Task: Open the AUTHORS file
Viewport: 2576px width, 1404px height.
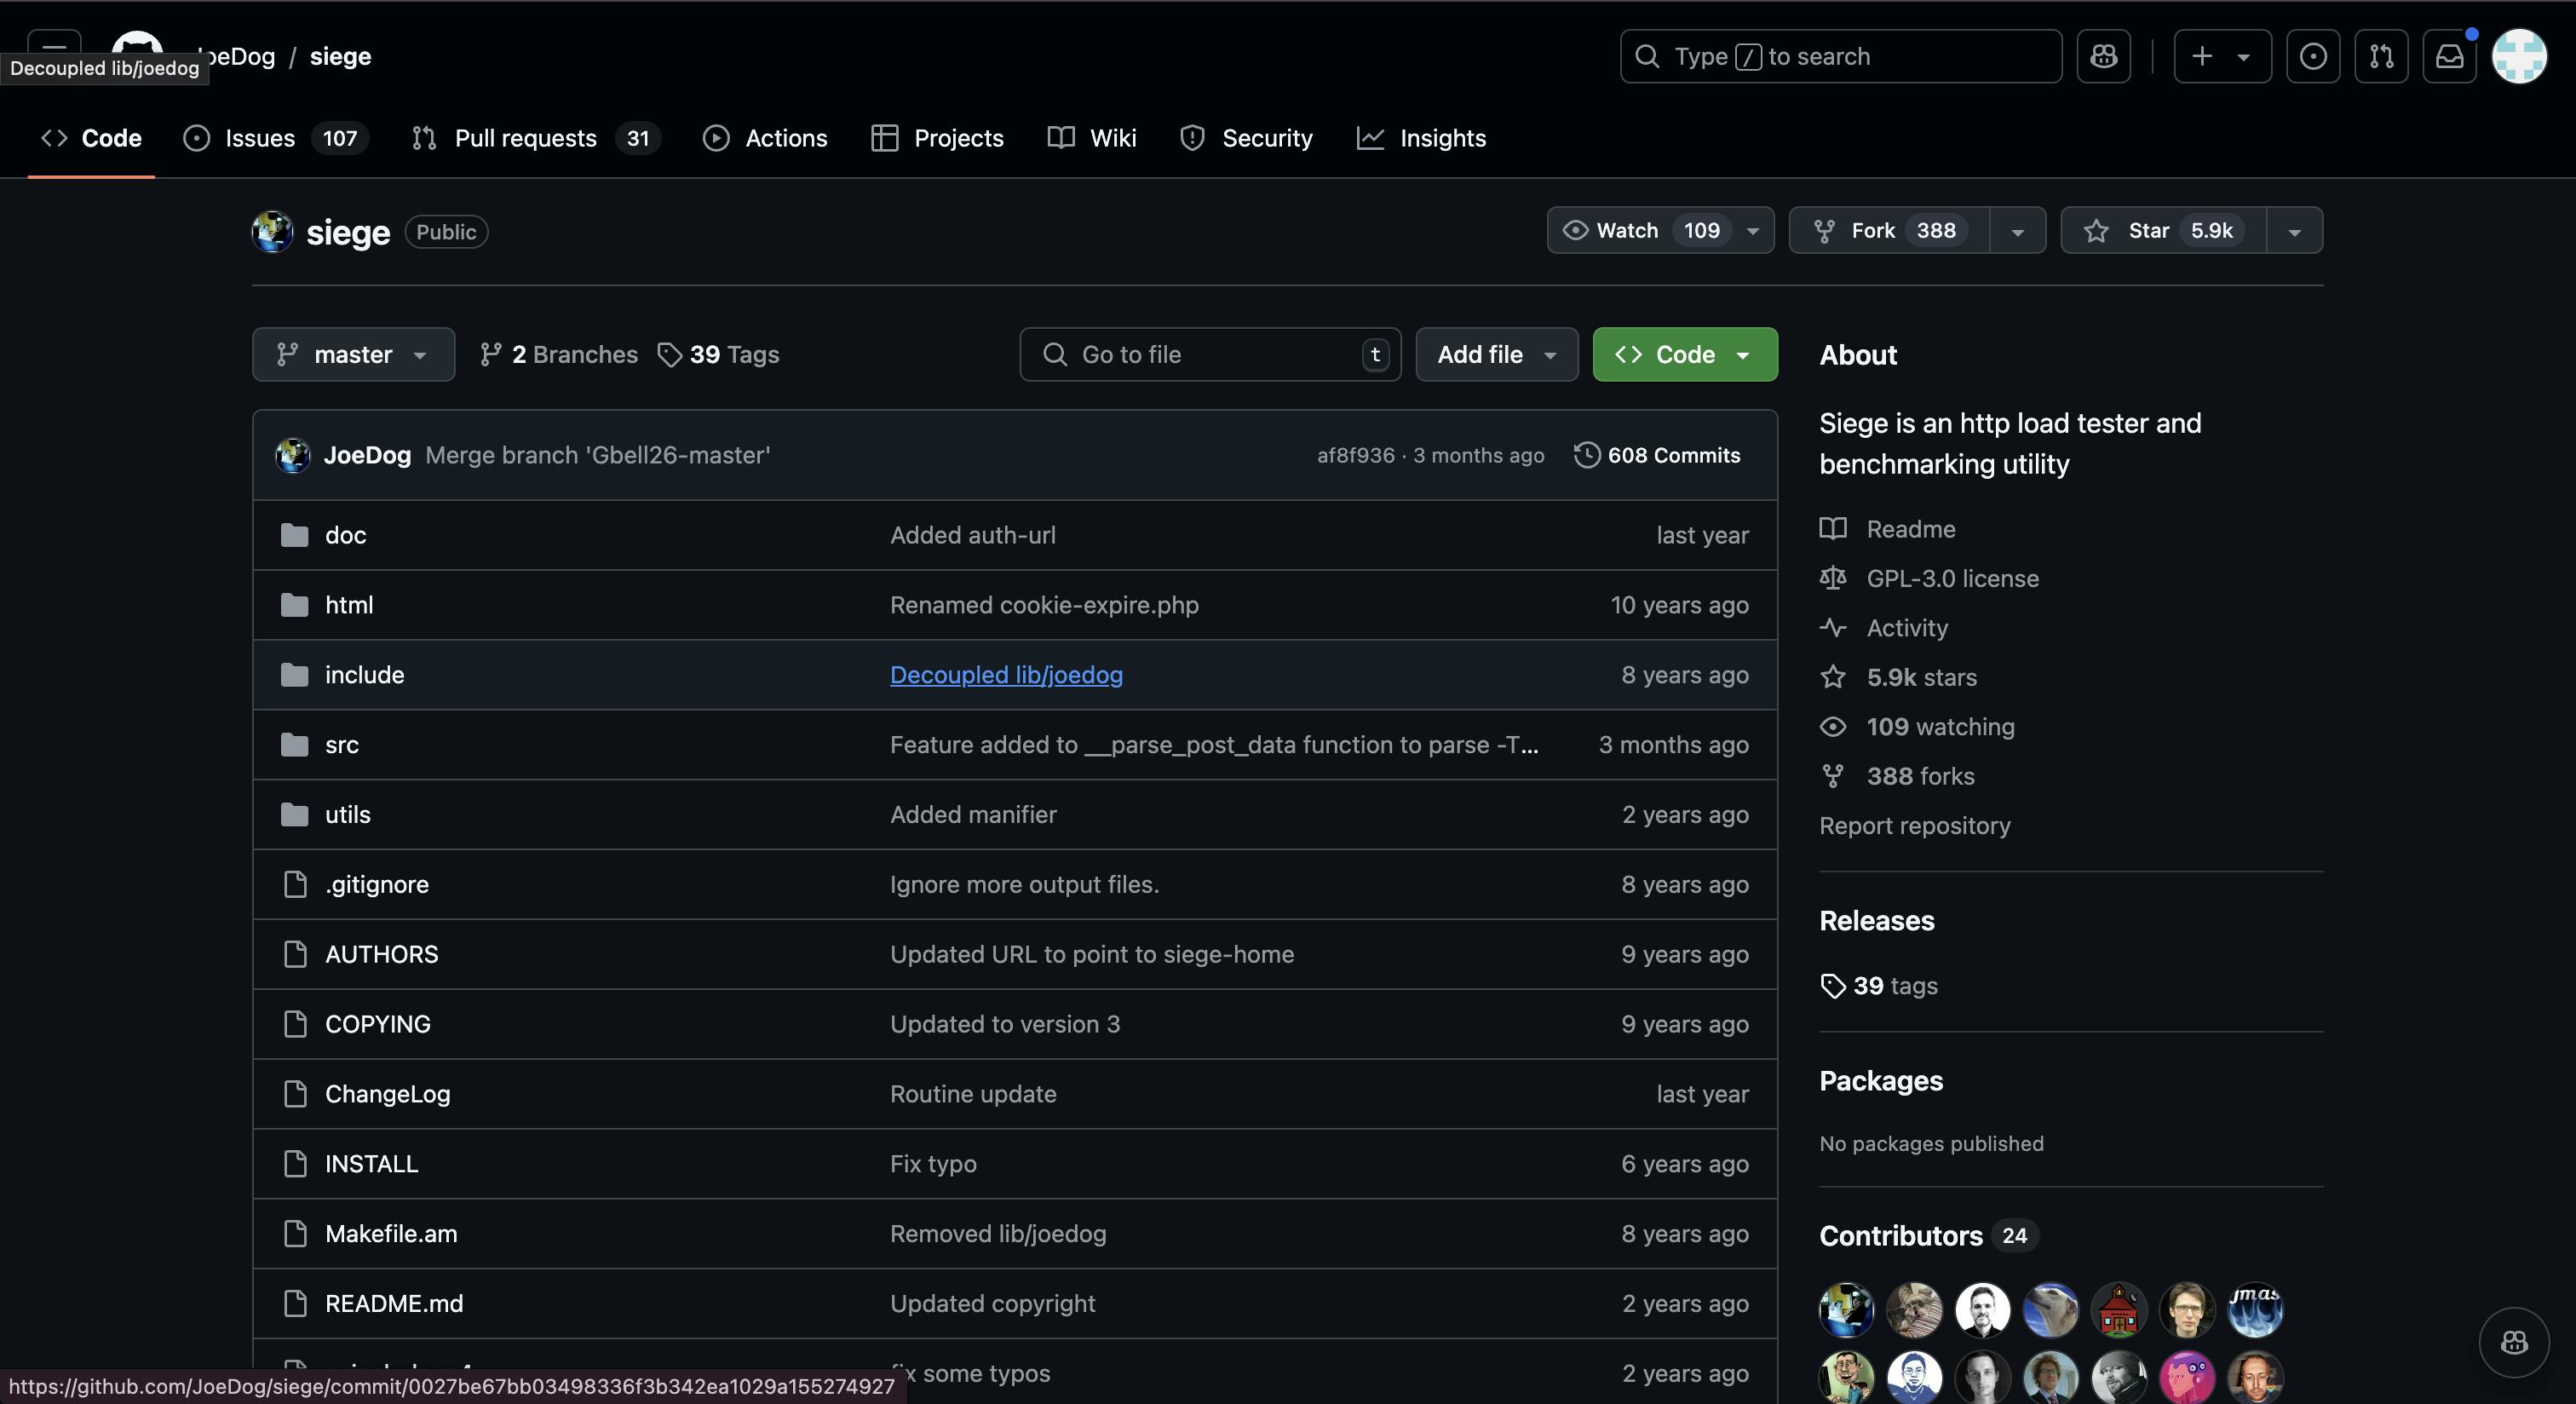Action: point(381,954)
